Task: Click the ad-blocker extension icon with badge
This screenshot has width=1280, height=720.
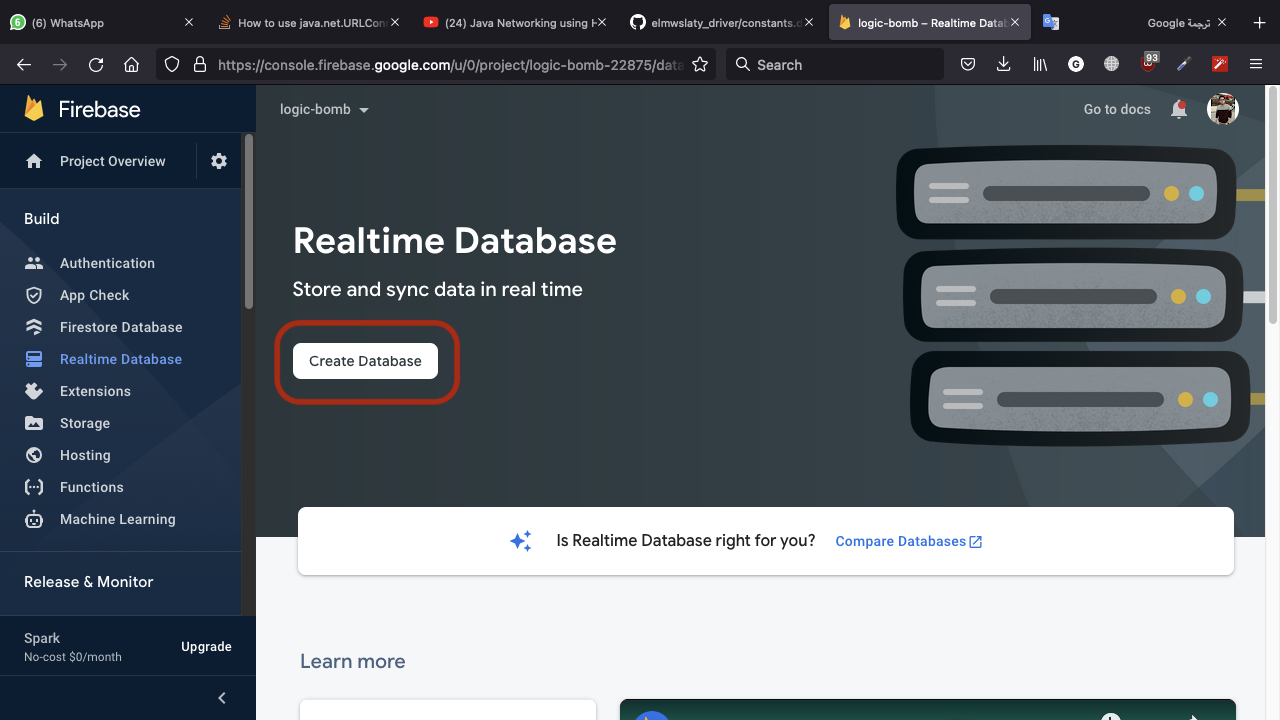Action: click(1150, 63)
